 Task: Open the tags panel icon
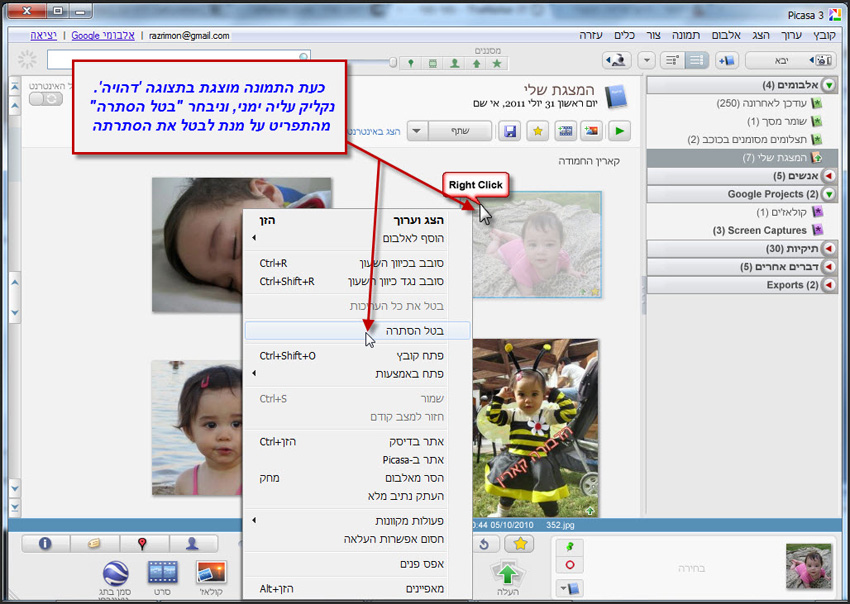point(94,543)
